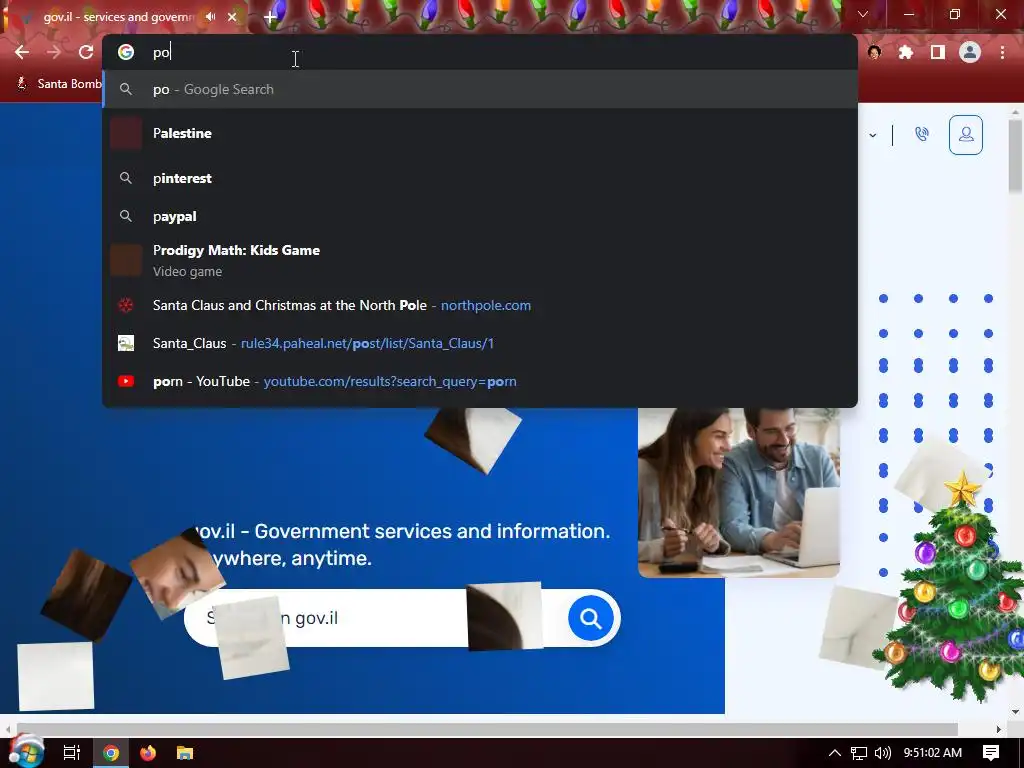Open the notification center icon

click(x=991, y=753)
